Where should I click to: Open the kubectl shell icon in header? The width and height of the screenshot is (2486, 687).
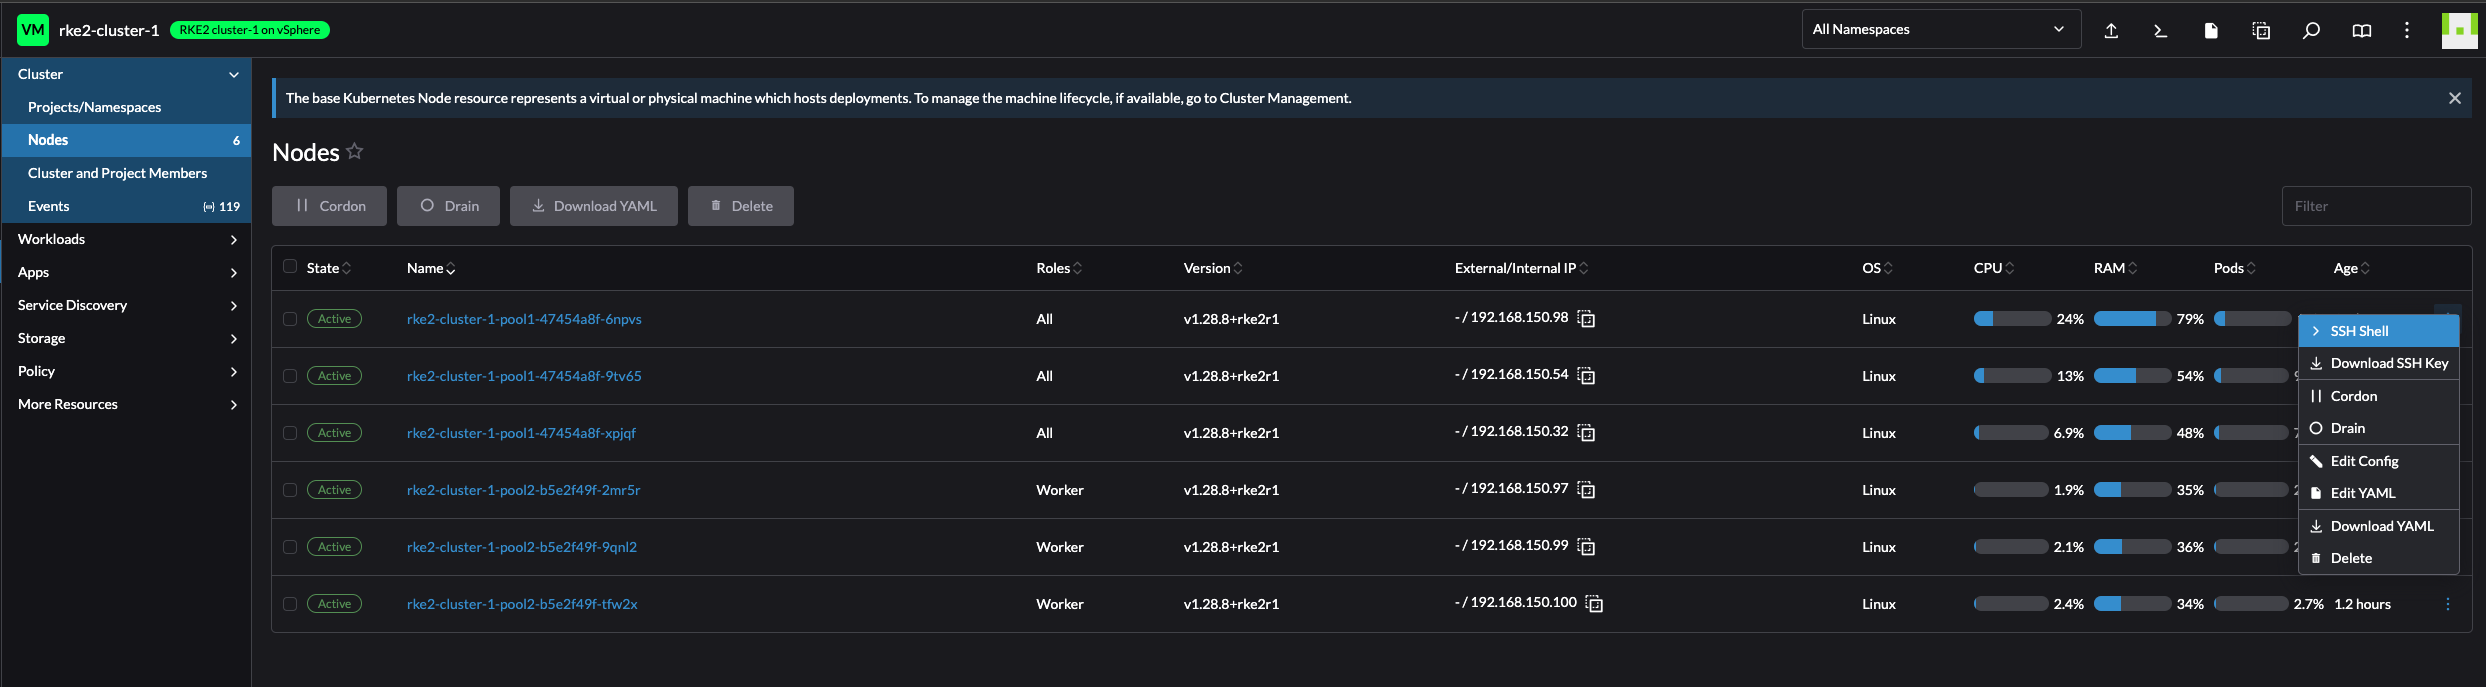pos(2160,30)
